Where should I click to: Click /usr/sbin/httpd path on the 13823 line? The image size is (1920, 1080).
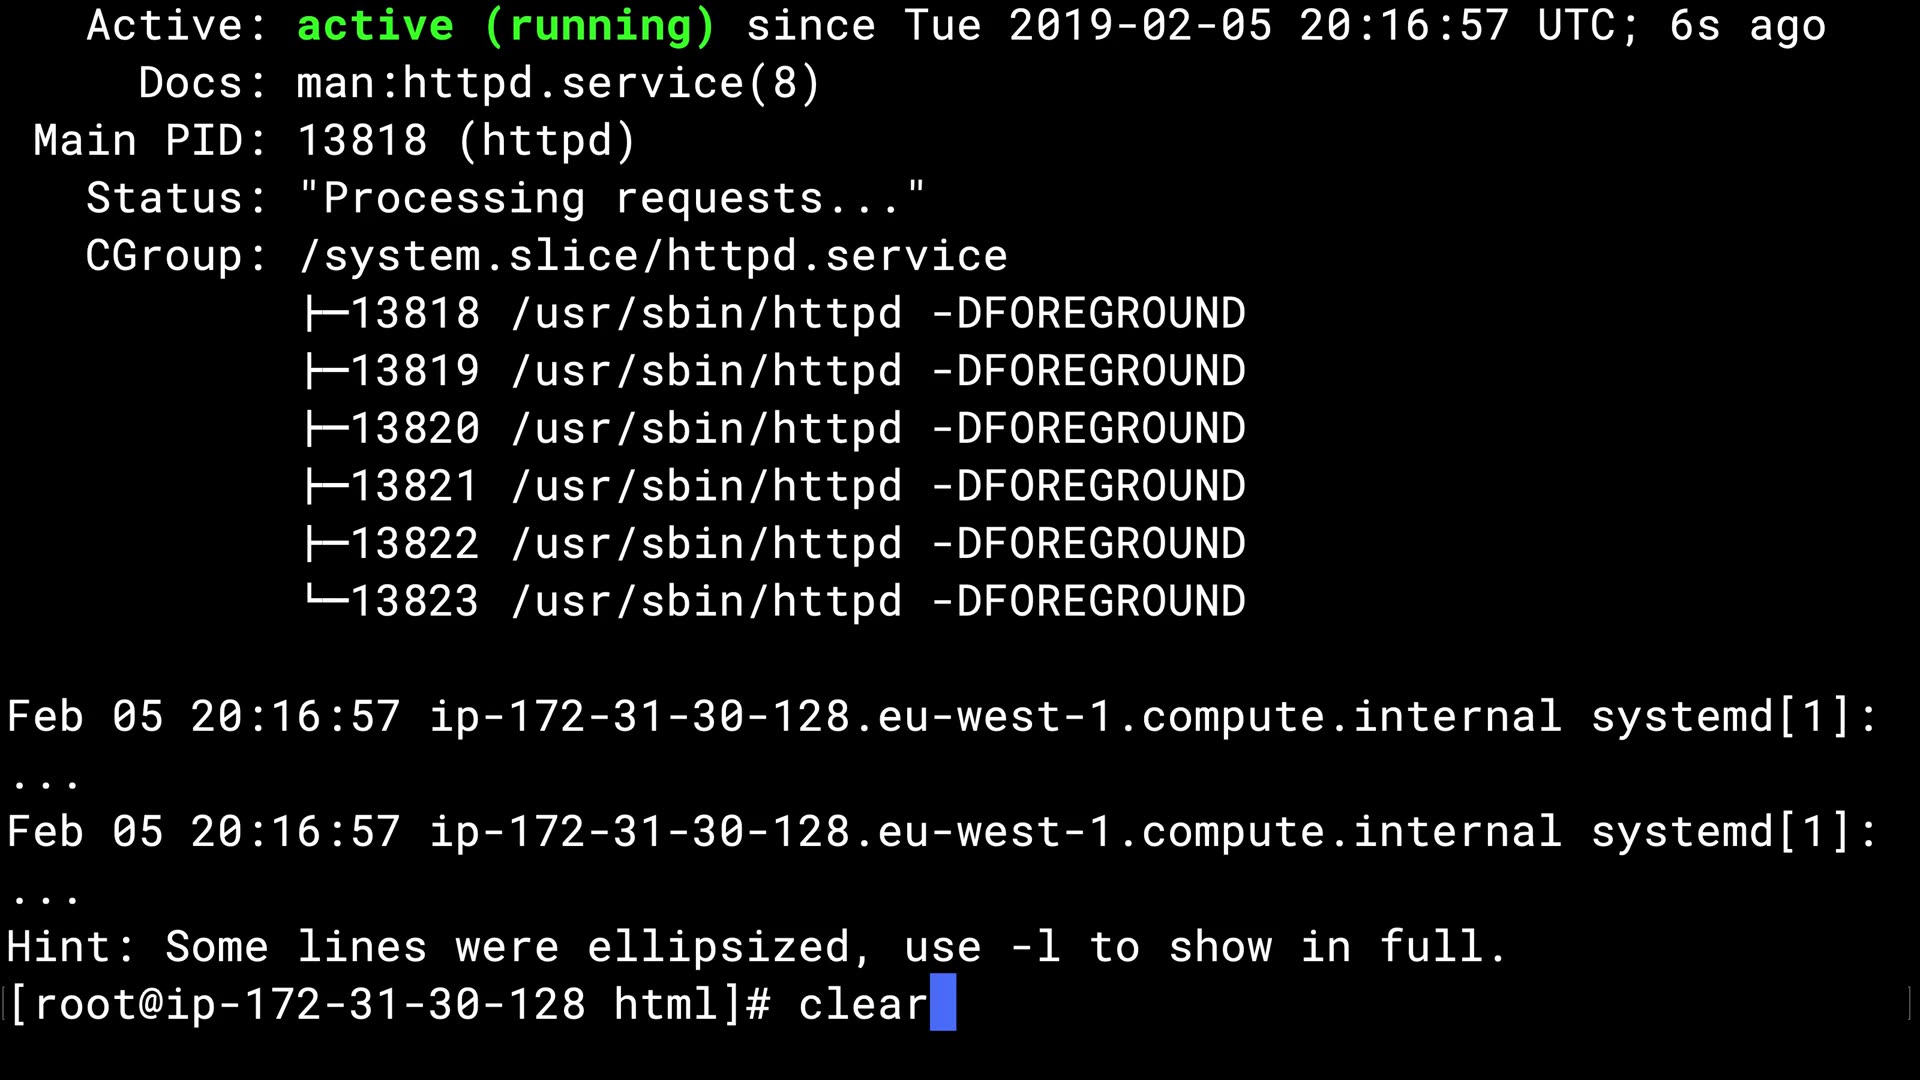(x=706, y=602)
